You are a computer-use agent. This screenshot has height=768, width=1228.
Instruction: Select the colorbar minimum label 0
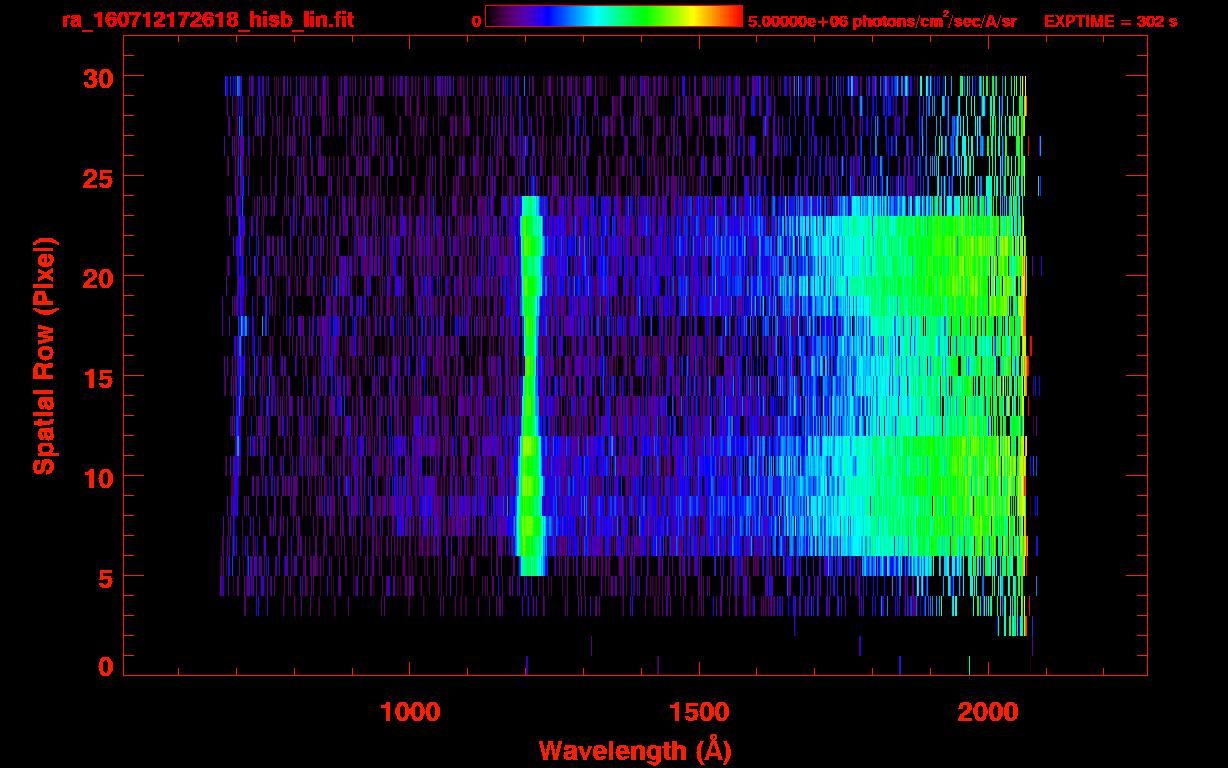click(476, 21)
